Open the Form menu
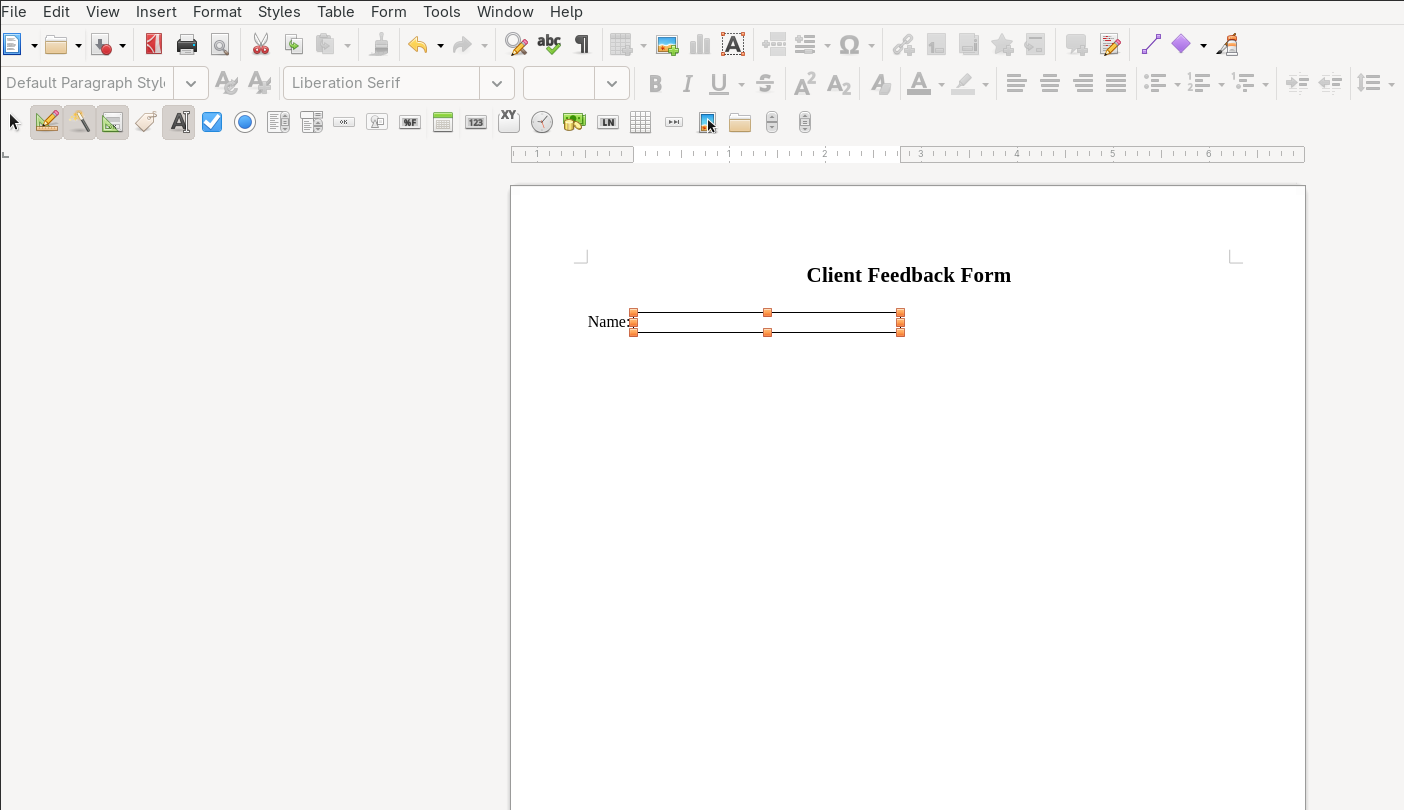Viewport: 1404px width, 810px height. [x=388, y=12]
